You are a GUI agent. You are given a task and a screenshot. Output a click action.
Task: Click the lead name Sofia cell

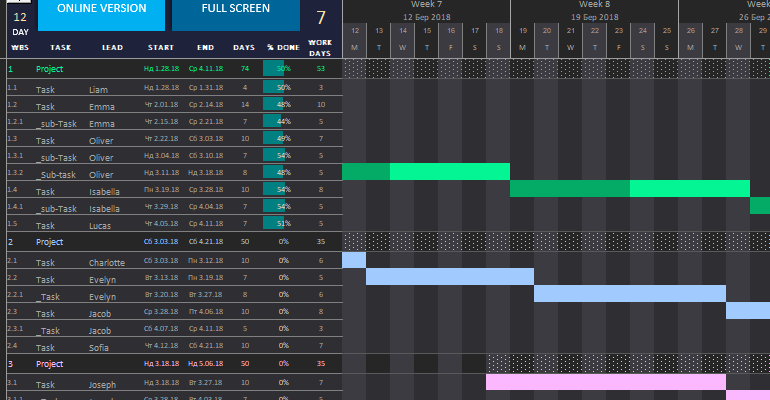click(100, 346)
